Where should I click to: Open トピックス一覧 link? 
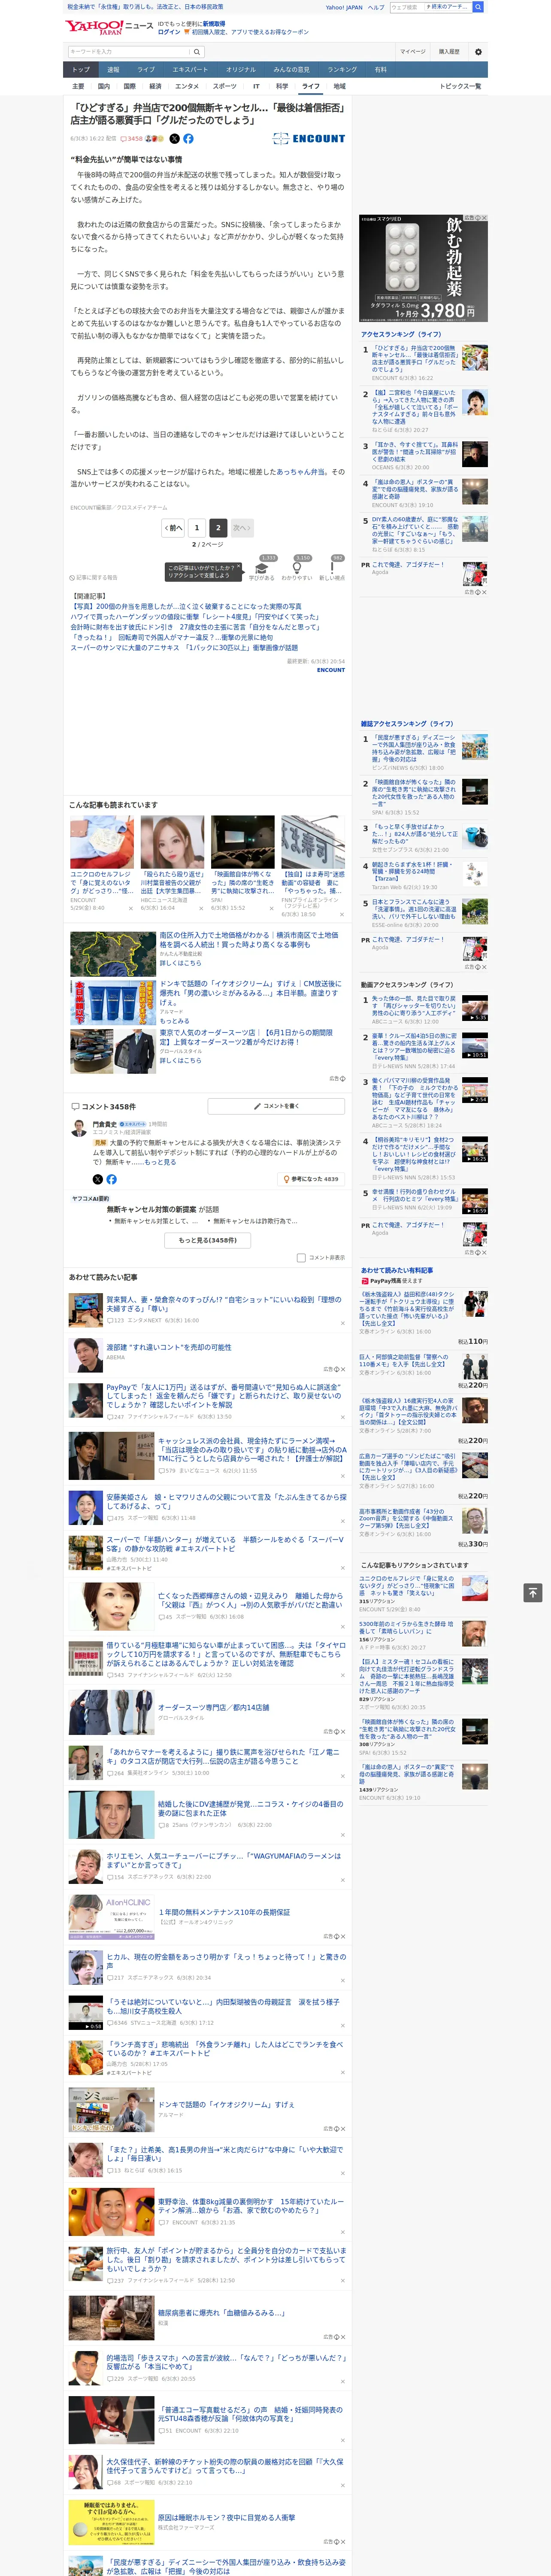click(460, 86)
